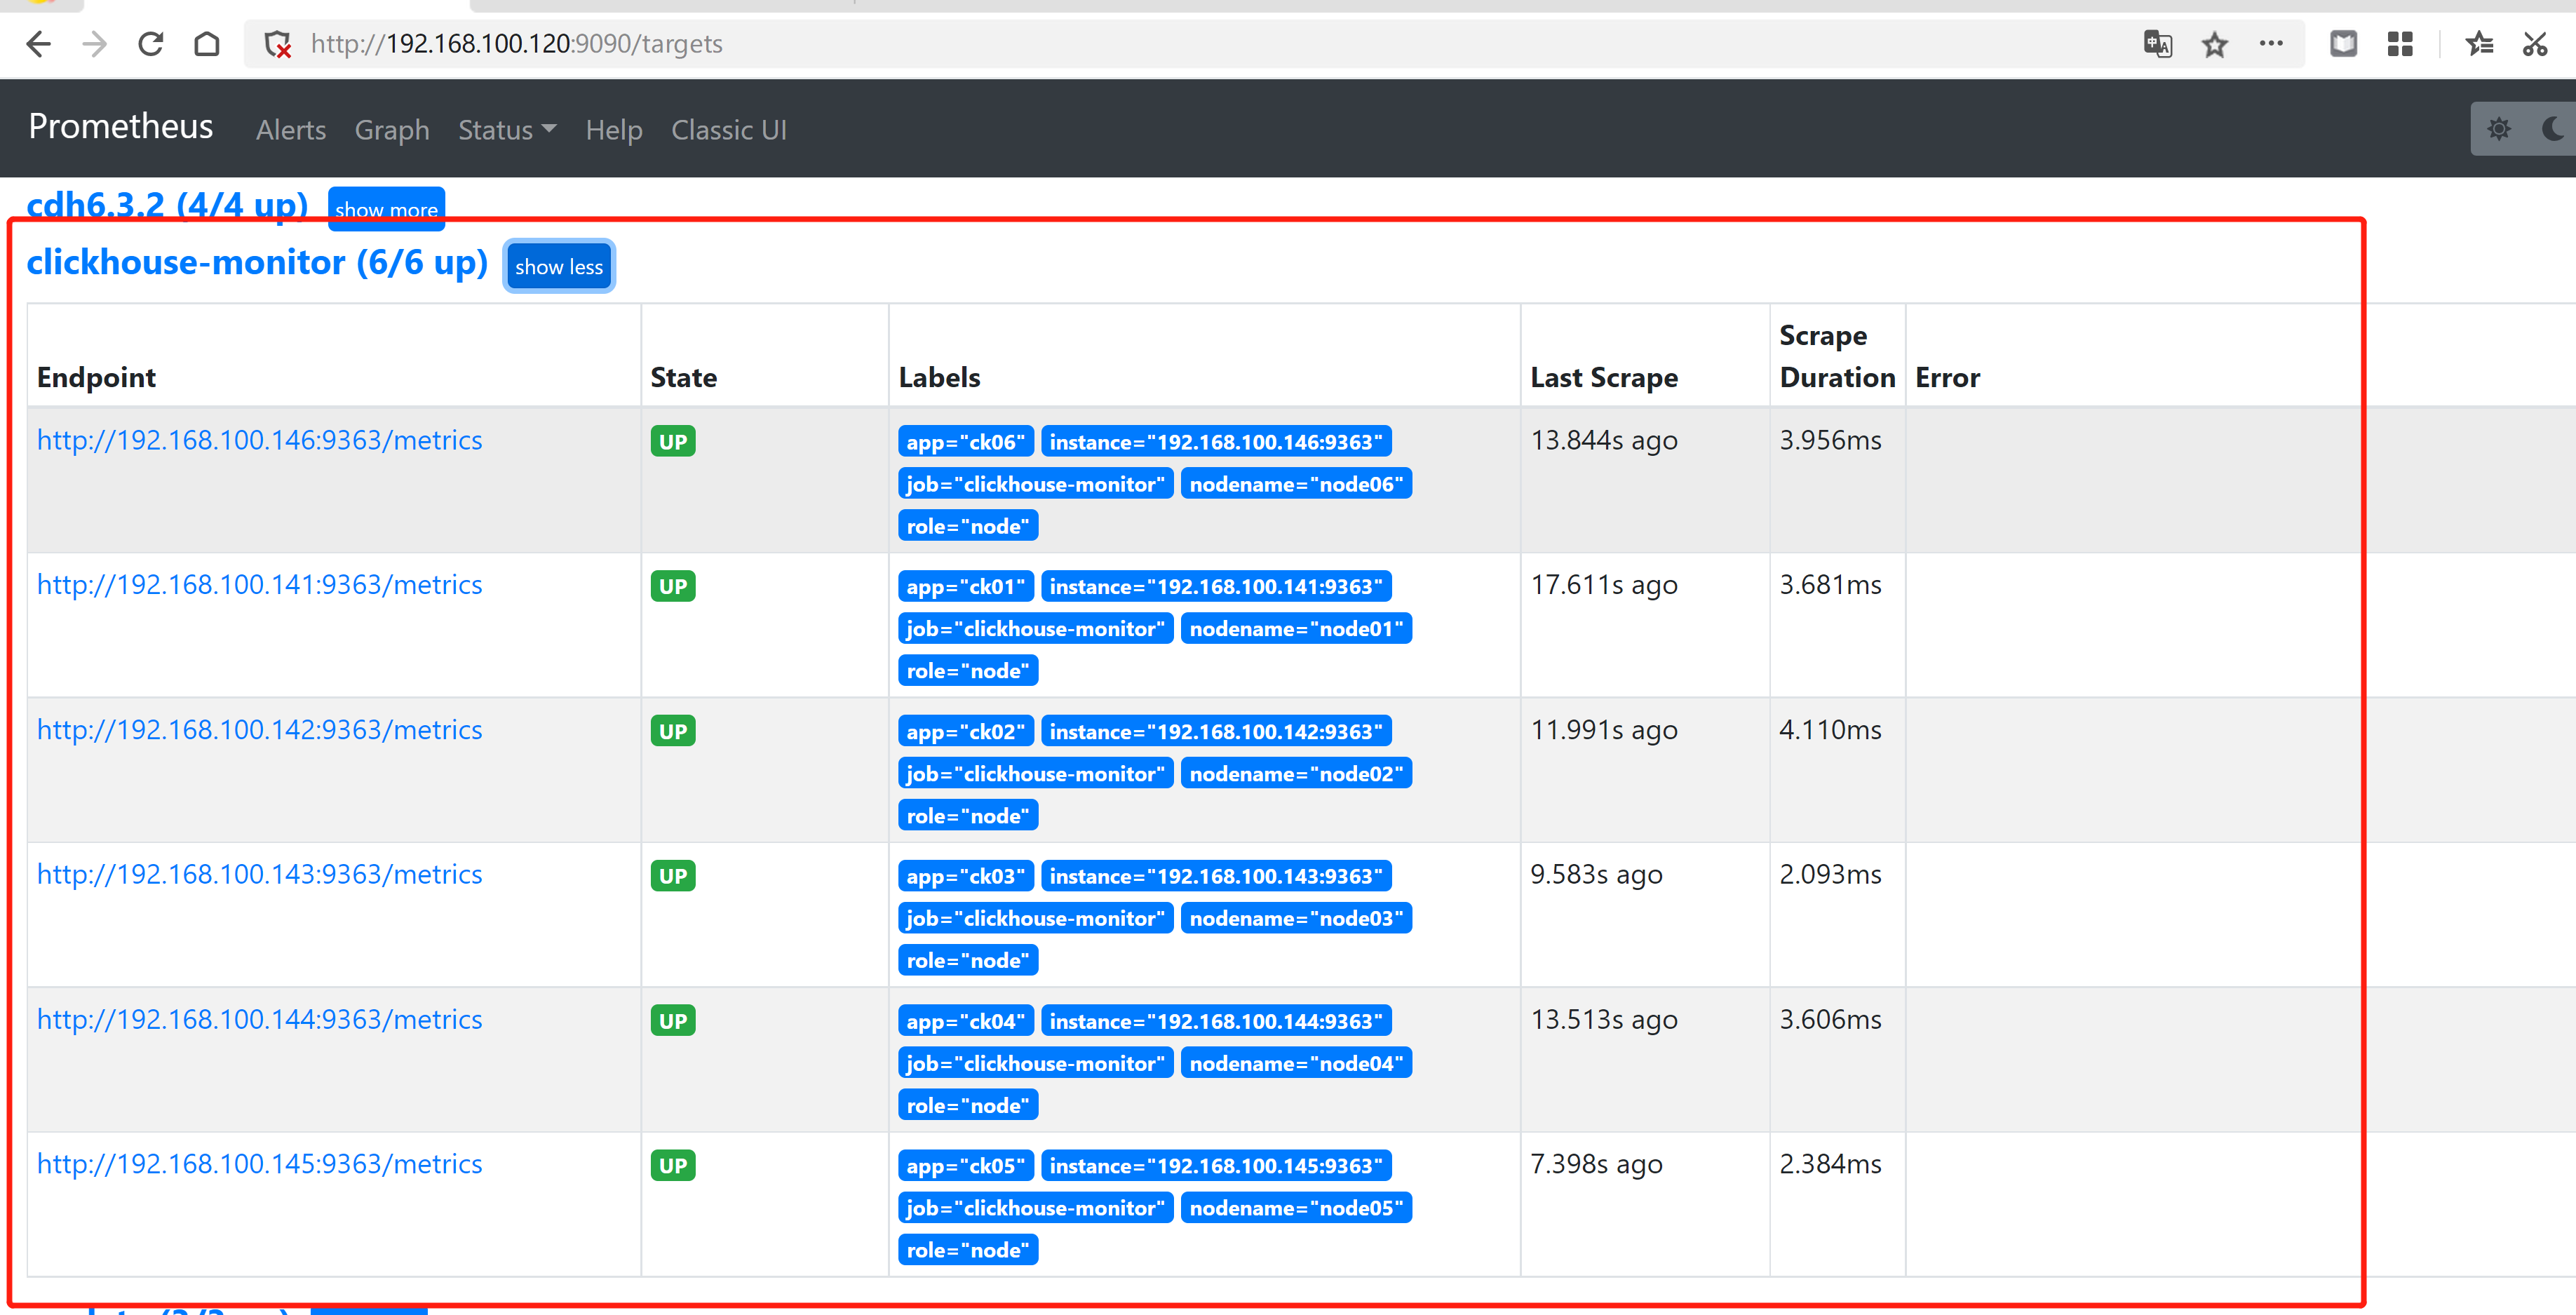Screen dimensions: 2576x1315
Task: Open the cdh6.3.2 (4/4 up) heading link
Action: pyautogui.click(x=167, y=205)
